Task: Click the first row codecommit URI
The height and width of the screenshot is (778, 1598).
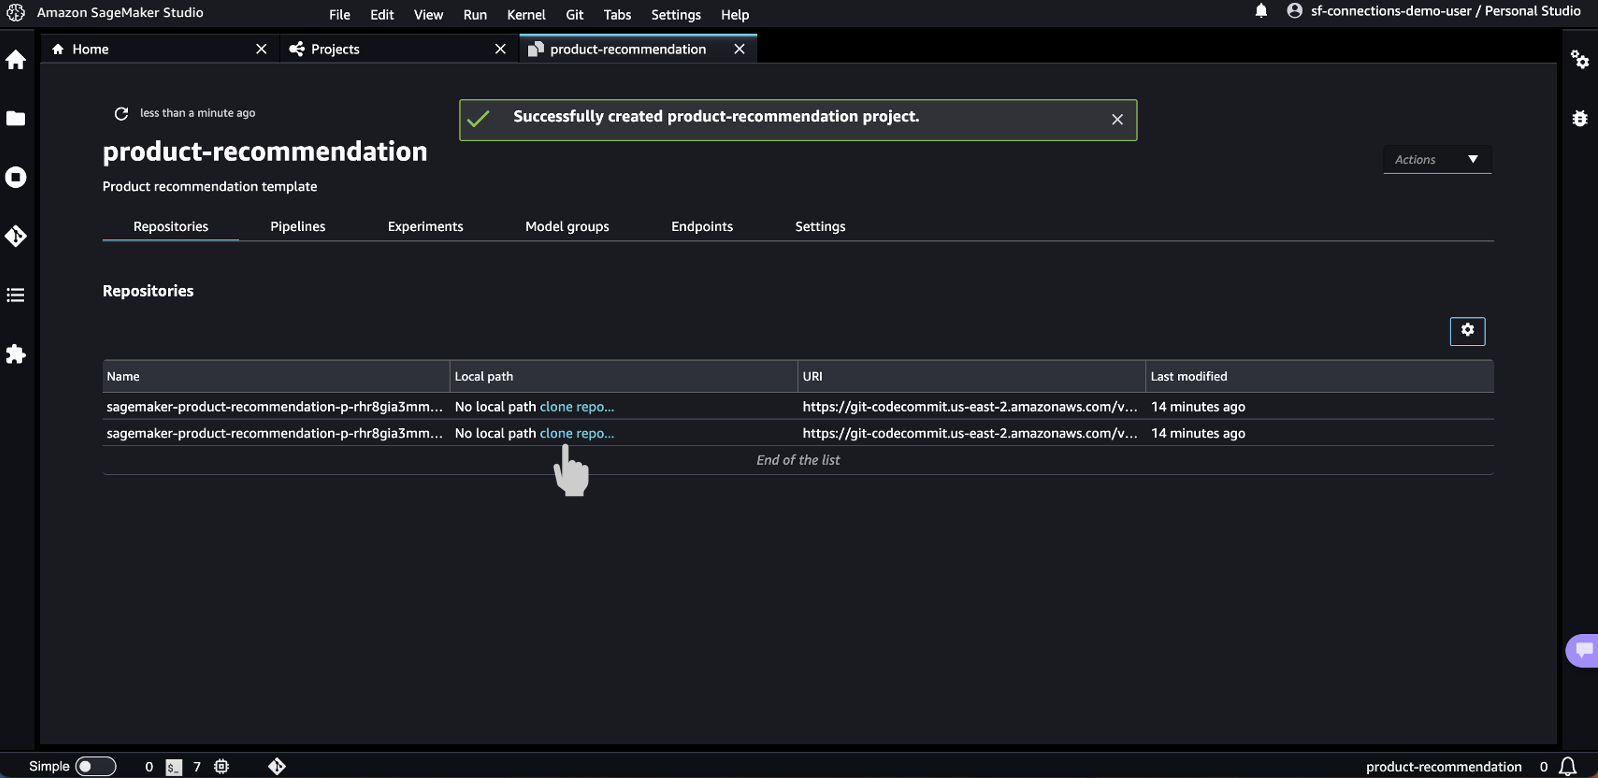Action: click(x=970, y=407)
